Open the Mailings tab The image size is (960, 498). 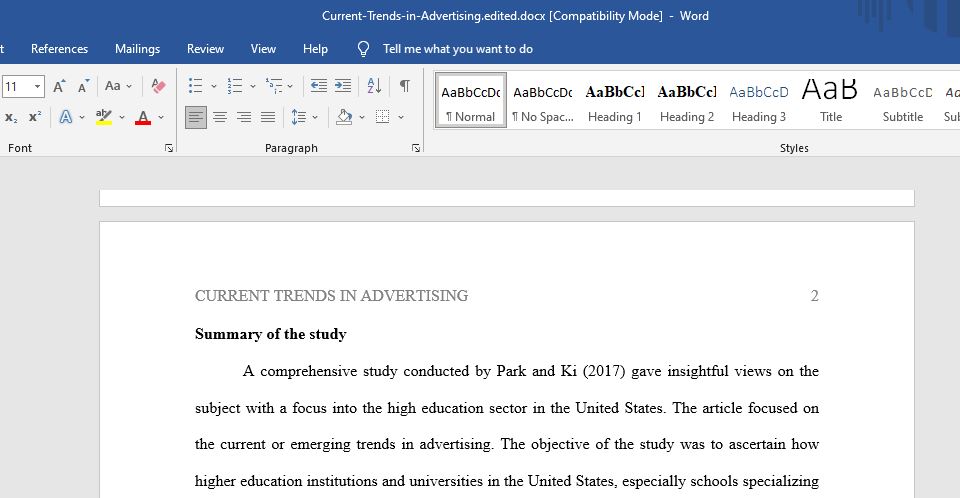137,49
